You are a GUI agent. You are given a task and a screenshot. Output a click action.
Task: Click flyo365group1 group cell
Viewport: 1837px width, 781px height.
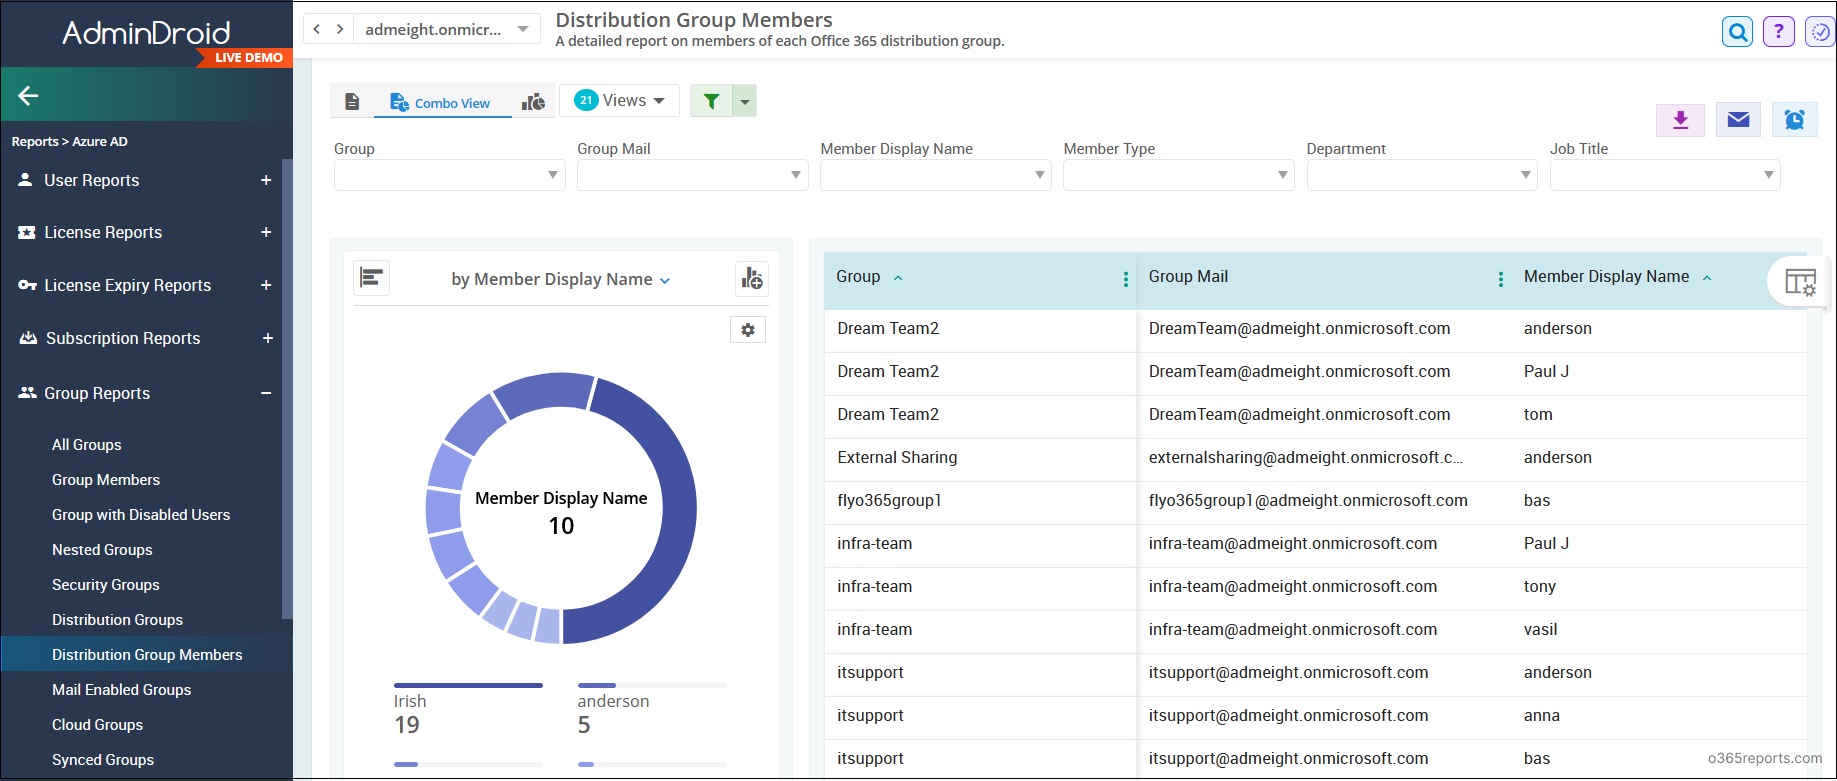pyautogui.click(x=889, y=501)
